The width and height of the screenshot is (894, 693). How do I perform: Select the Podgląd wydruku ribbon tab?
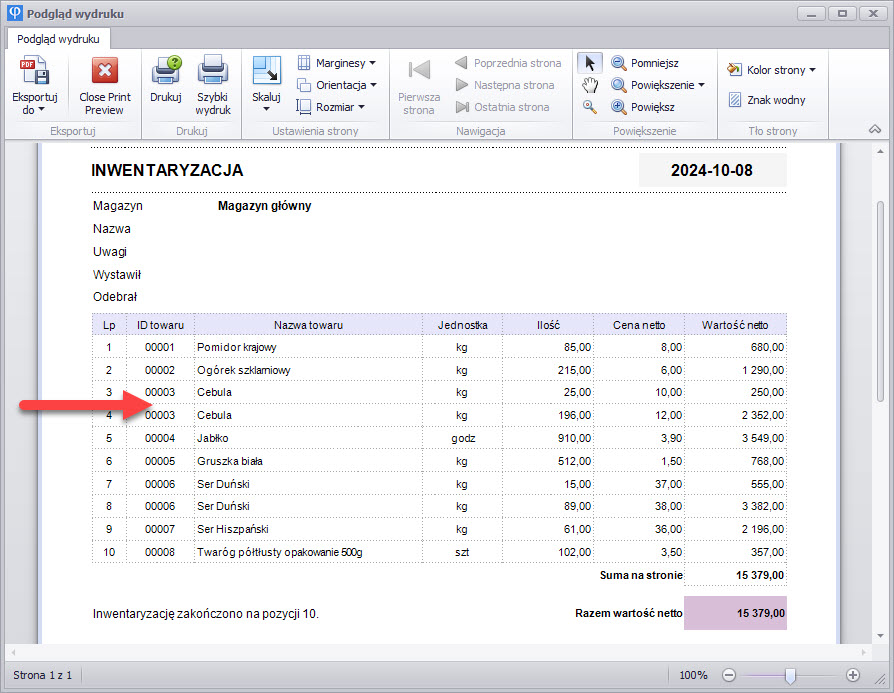pyautogui.click(x=58, y=38)
